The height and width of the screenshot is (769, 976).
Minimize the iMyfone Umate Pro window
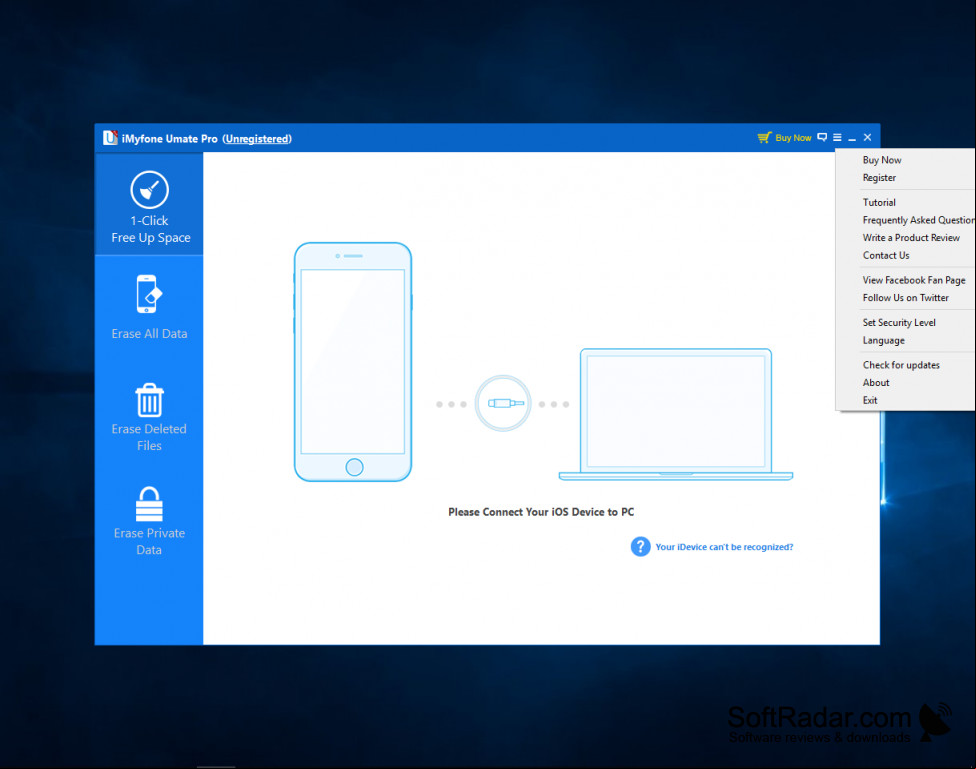click(x=852, y=138)
